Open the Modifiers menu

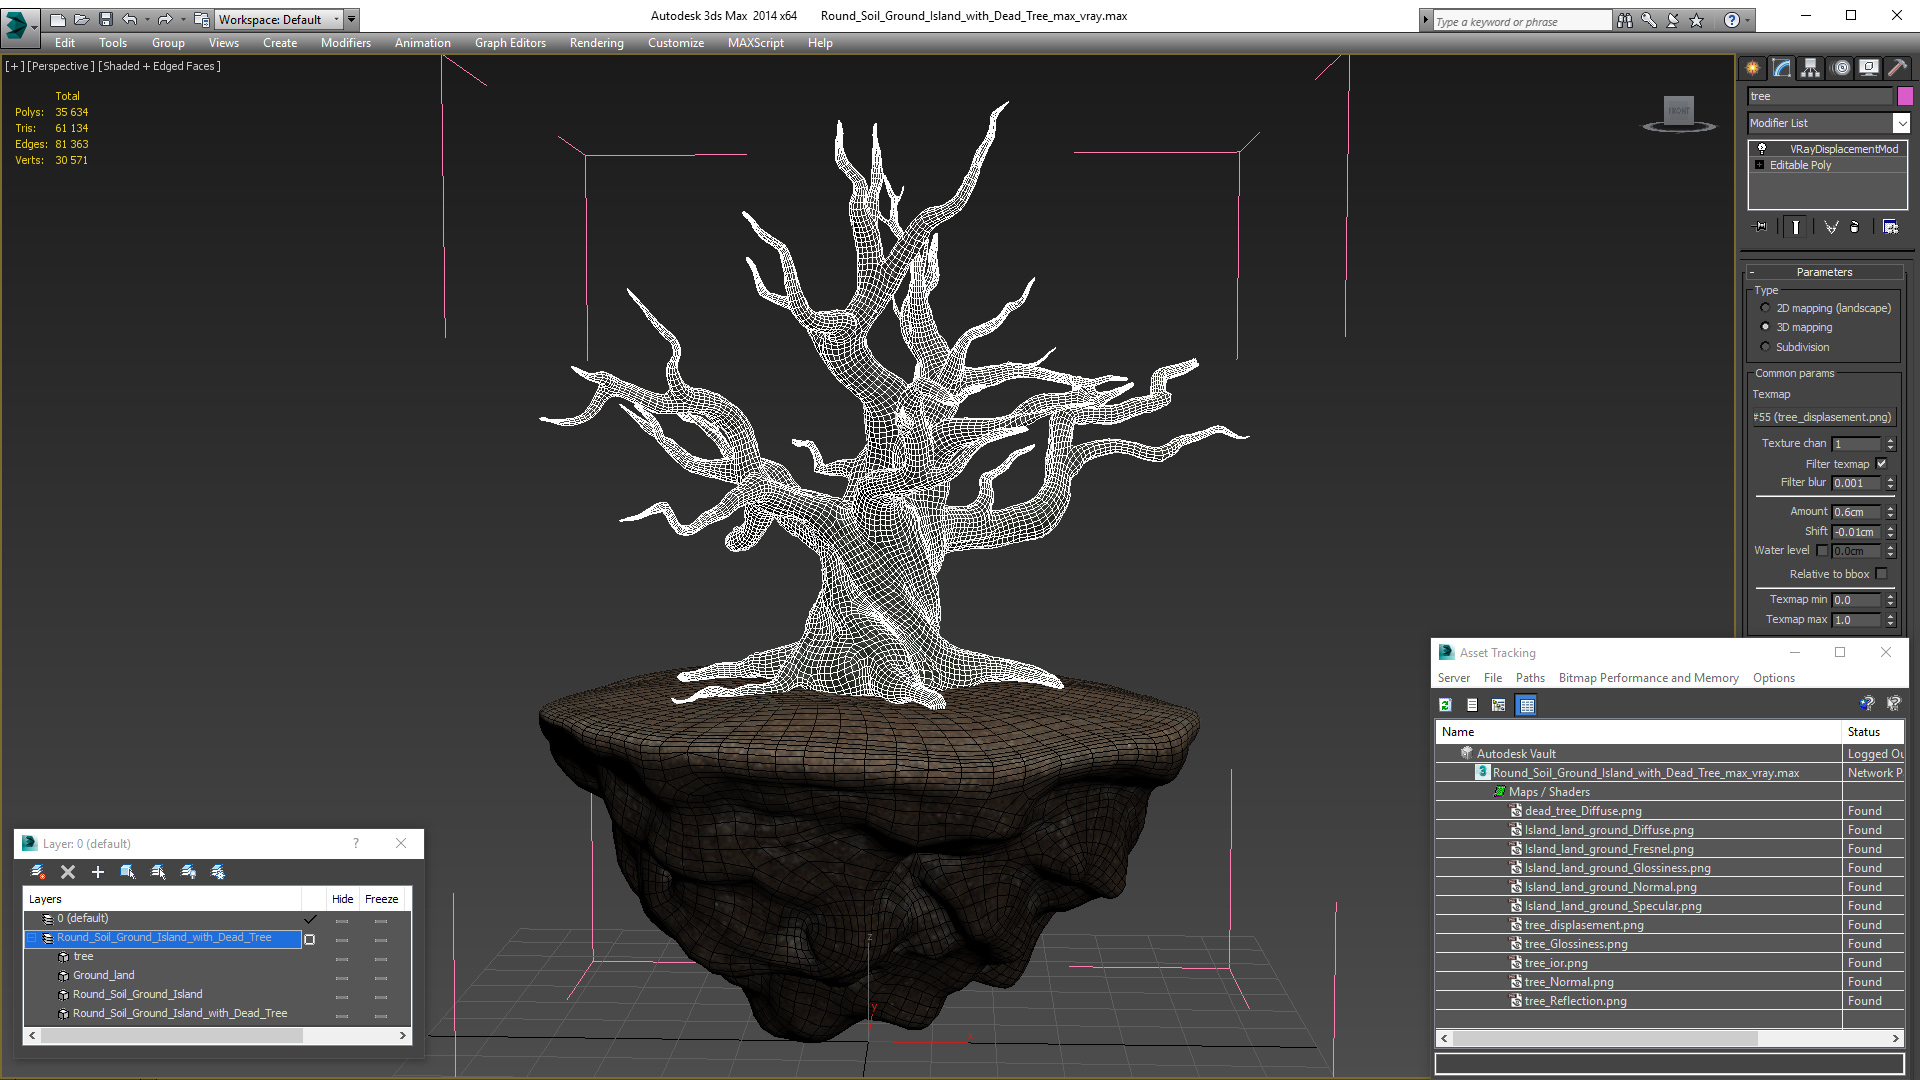pyautogui.click(x=345, y=43)
